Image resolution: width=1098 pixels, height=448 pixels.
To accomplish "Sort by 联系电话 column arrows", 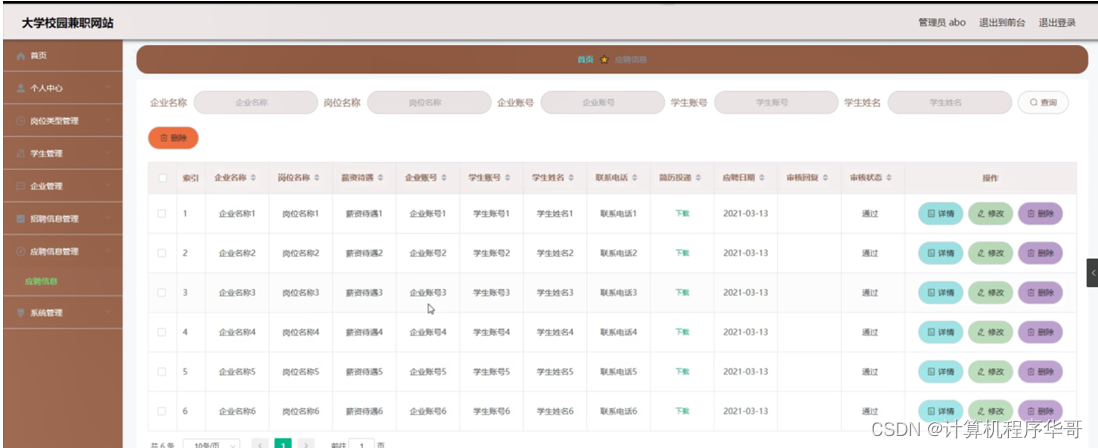I will coord(634,178).
